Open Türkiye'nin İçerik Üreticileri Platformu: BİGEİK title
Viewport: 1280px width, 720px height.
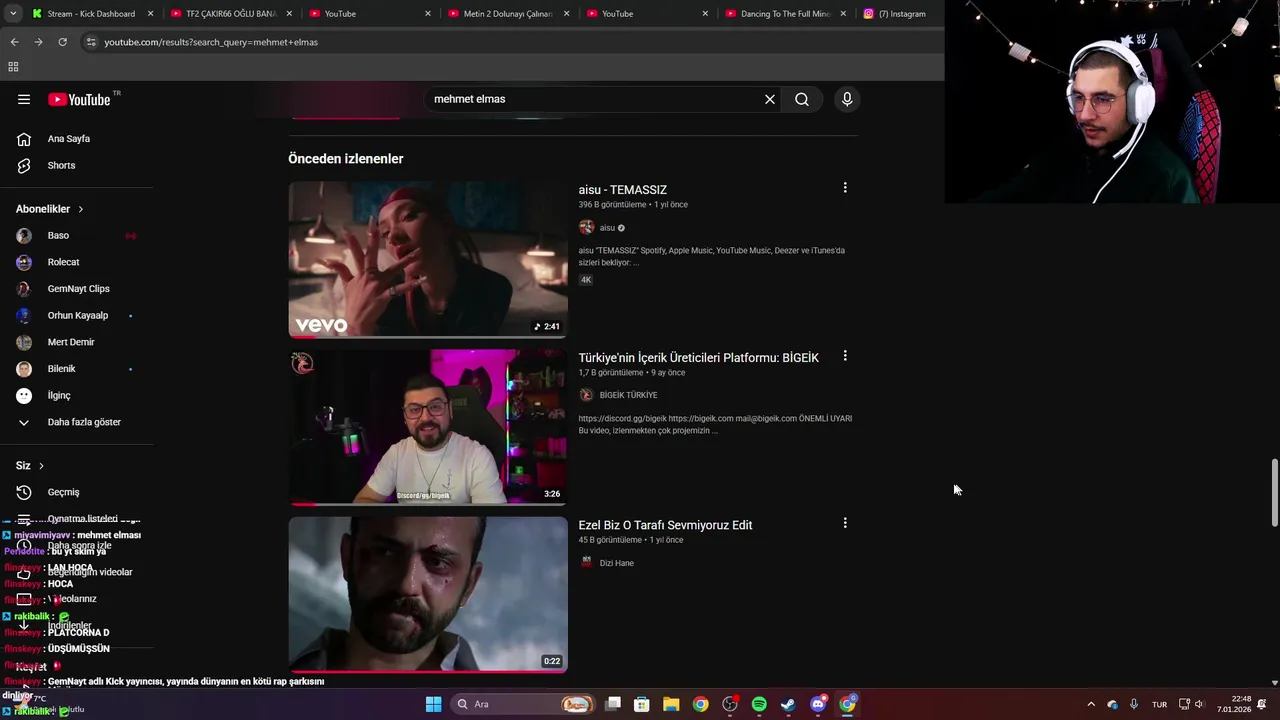click(698, 358)
